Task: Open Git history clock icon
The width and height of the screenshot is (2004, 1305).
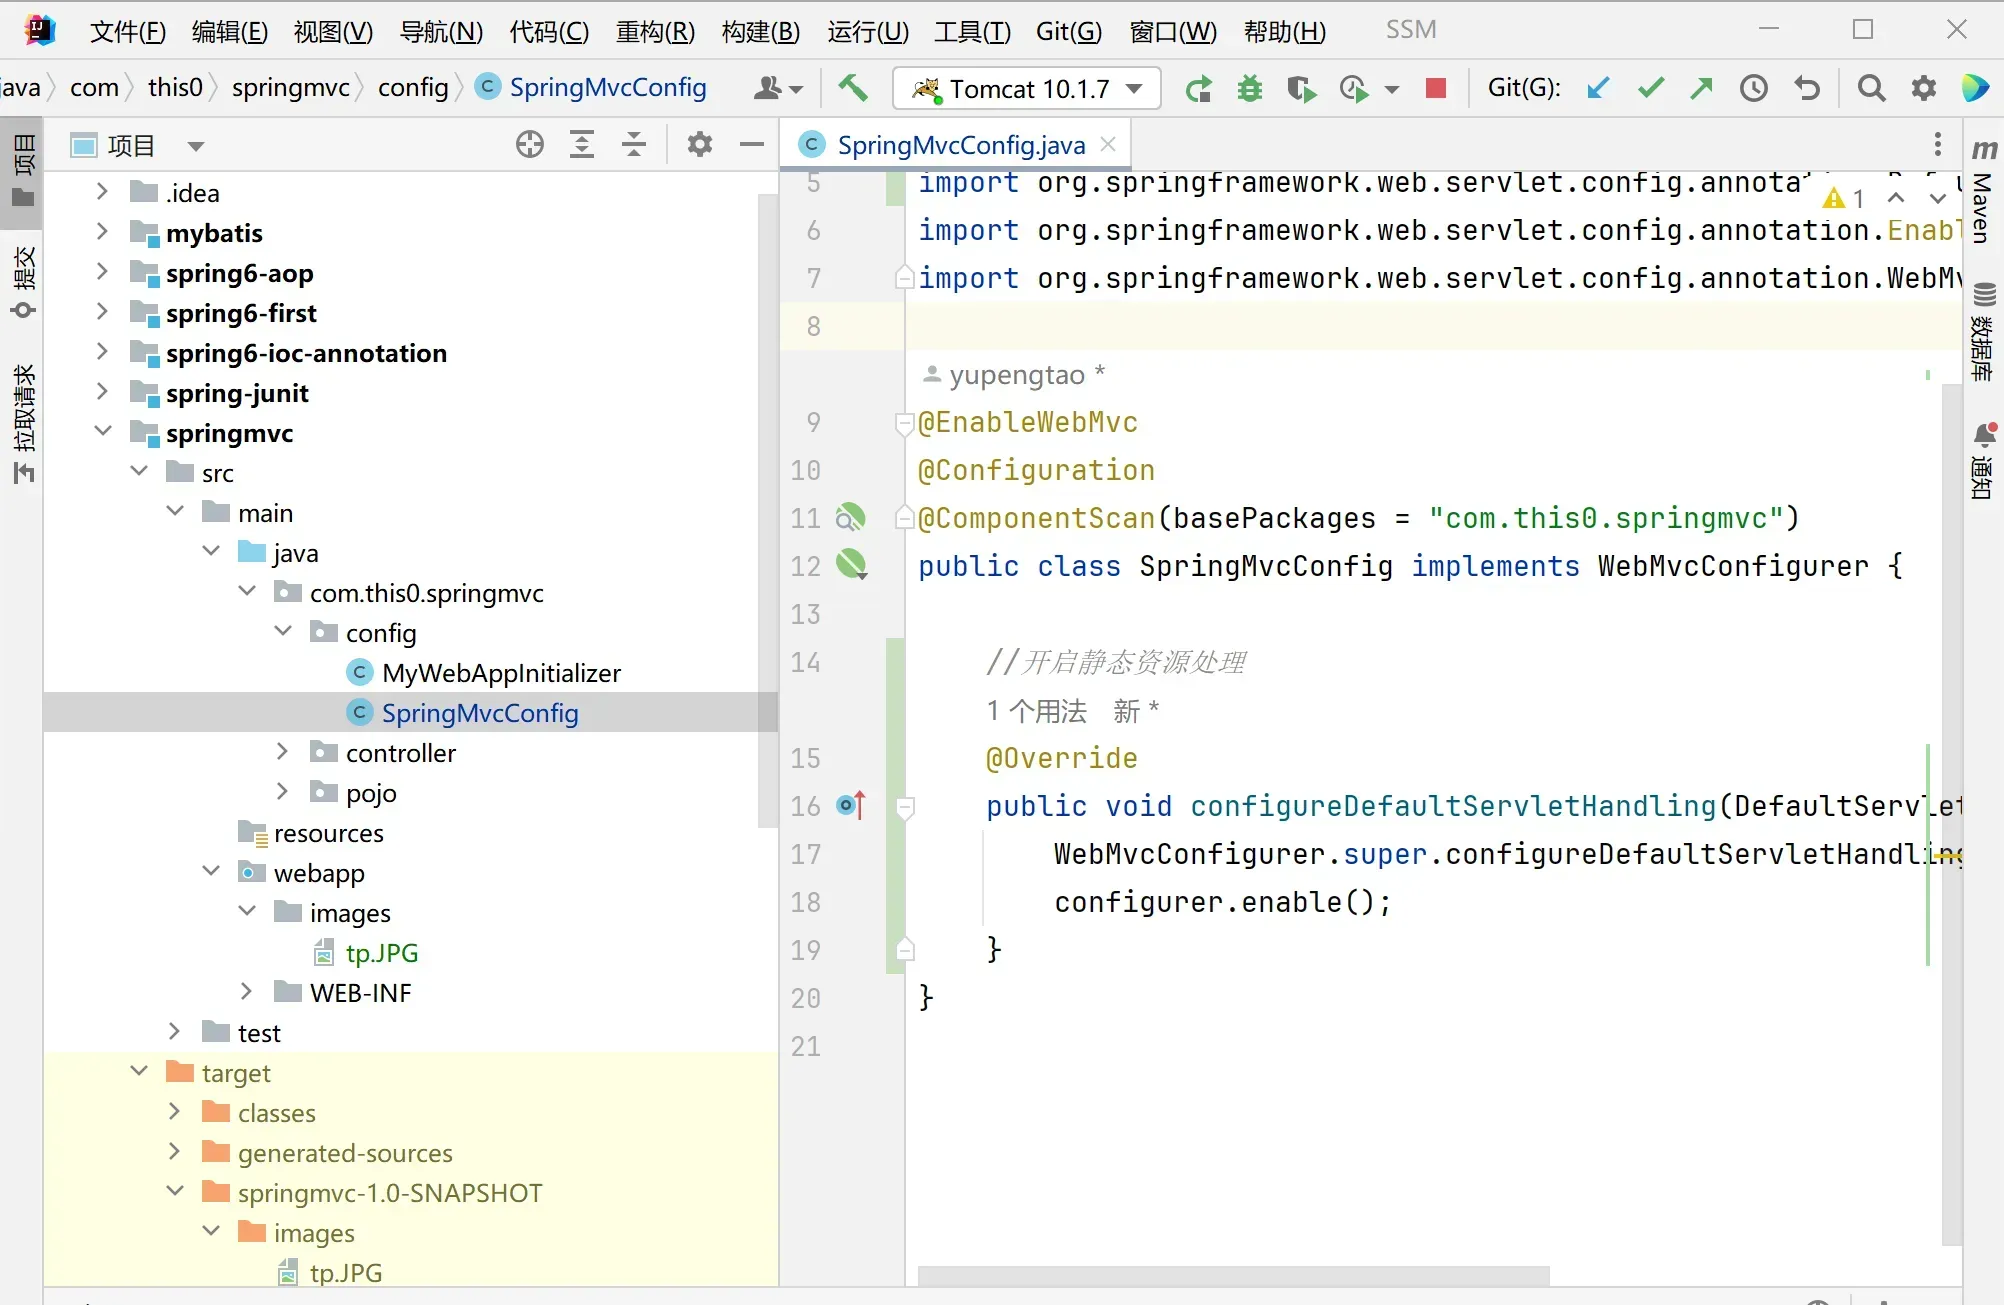Action: click(x=1753, y=88)
